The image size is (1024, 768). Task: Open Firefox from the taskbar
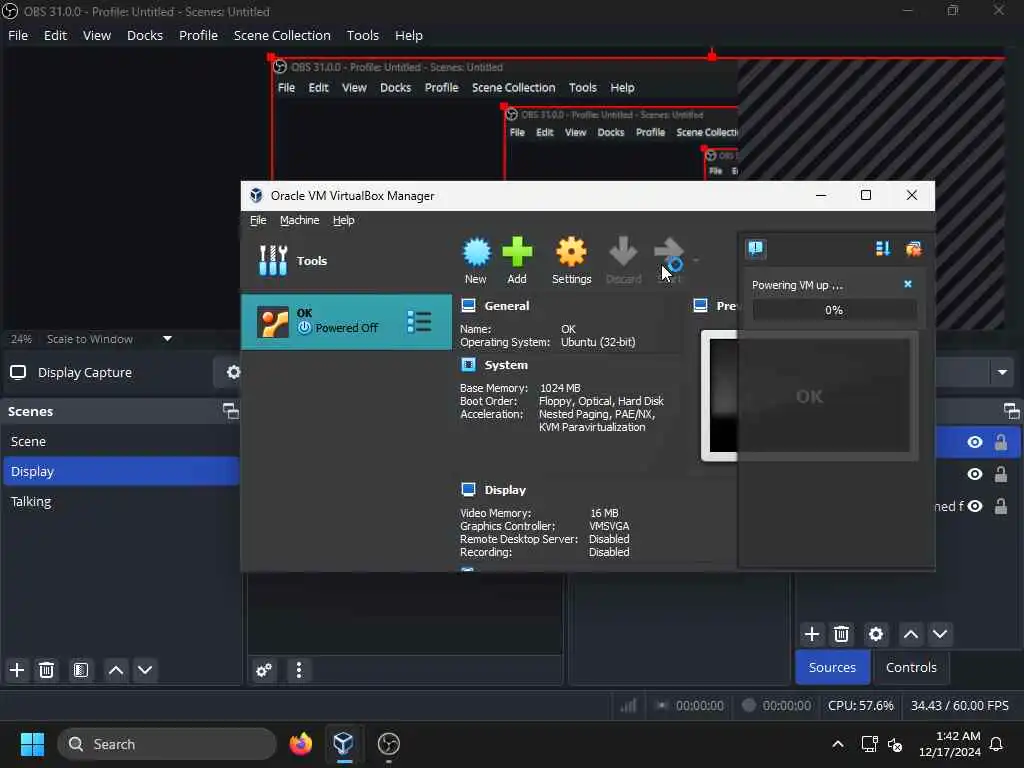[301, 744]
